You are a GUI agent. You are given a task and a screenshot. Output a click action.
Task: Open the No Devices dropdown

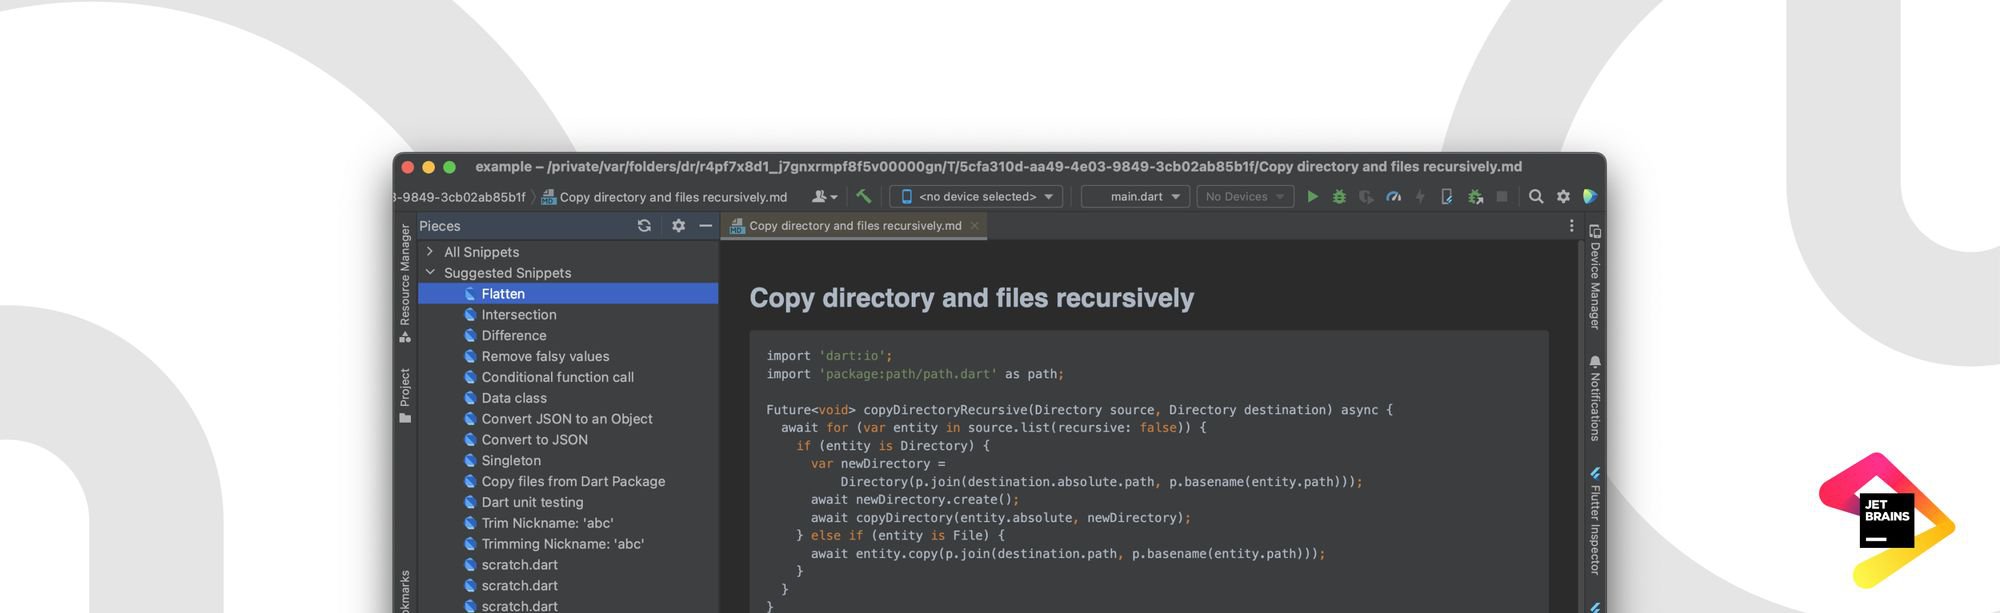tap(1245, 197)
